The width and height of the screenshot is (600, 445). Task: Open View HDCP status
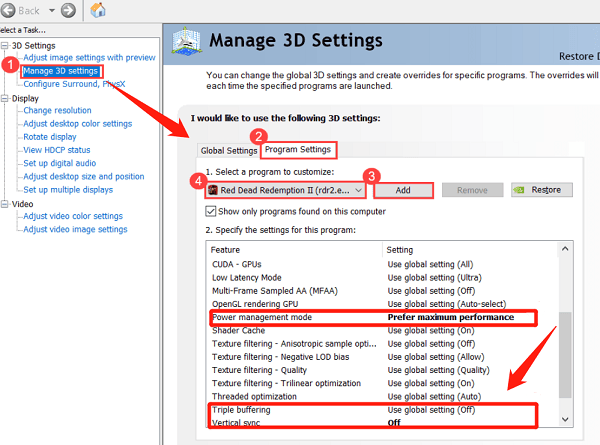[x=57, y=150]
